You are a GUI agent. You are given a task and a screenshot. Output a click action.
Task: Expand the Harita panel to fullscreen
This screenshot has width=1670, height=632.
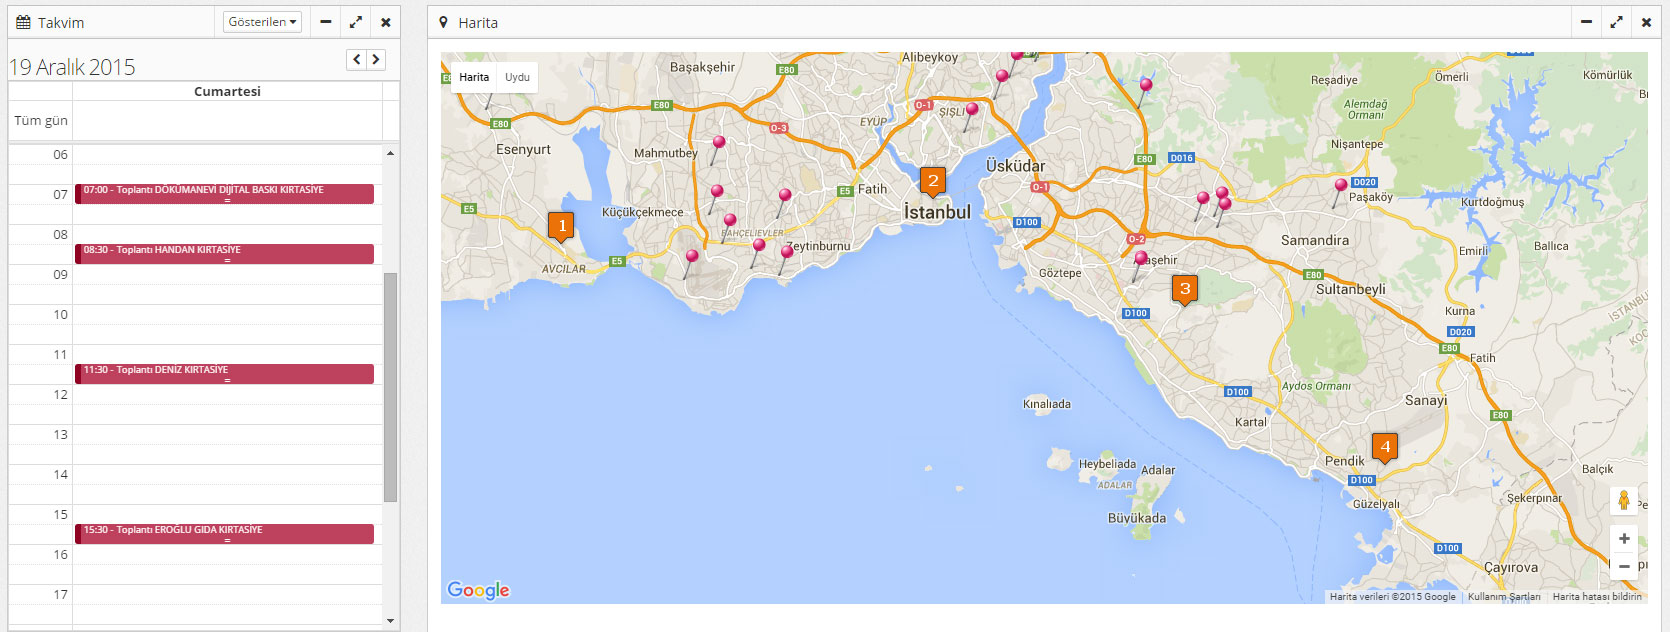tap(1616, 22)
